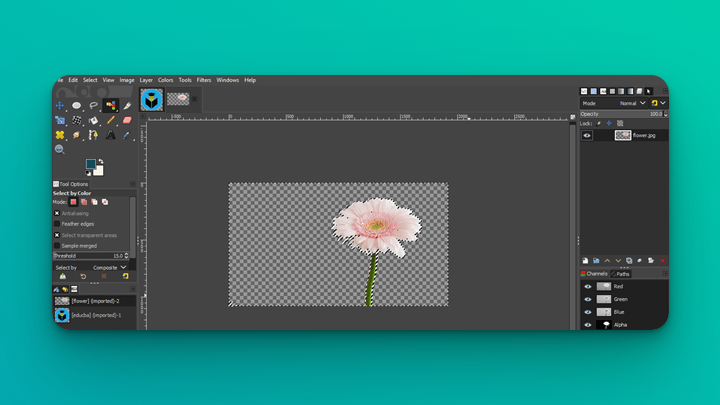Open the Filters menu
The height and width of the screenshot is (405, 720).
tap(204, 80)
